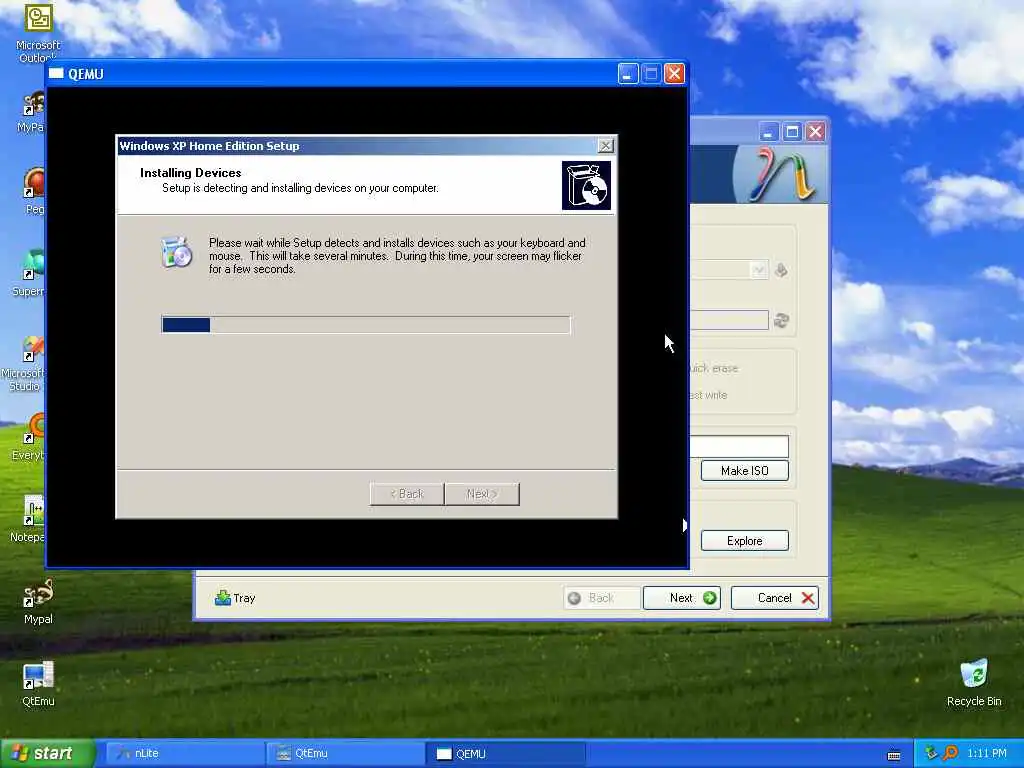
Task: Click the Make ISO button
Action: click(744, 471)
